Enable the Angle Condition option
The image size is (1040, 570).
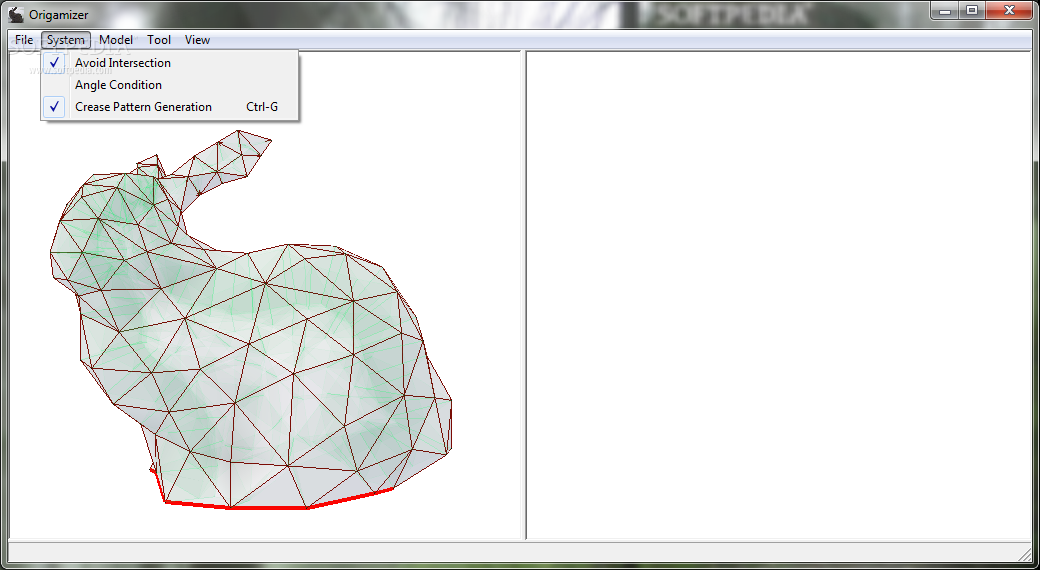(169, 85)
